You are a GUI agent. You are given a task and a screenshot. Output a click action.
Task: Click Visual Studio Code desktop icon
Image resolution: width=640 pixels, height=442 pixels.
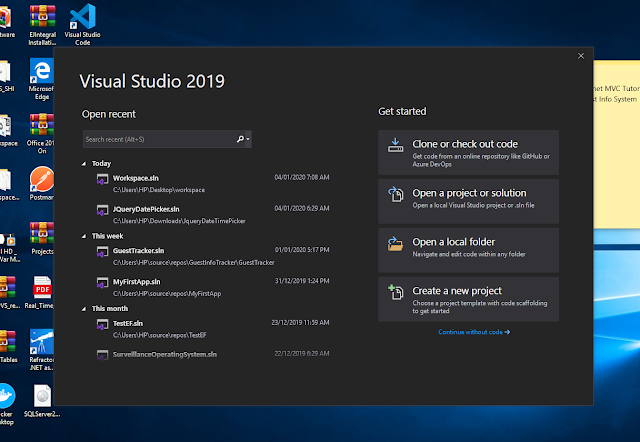[83, 24]
